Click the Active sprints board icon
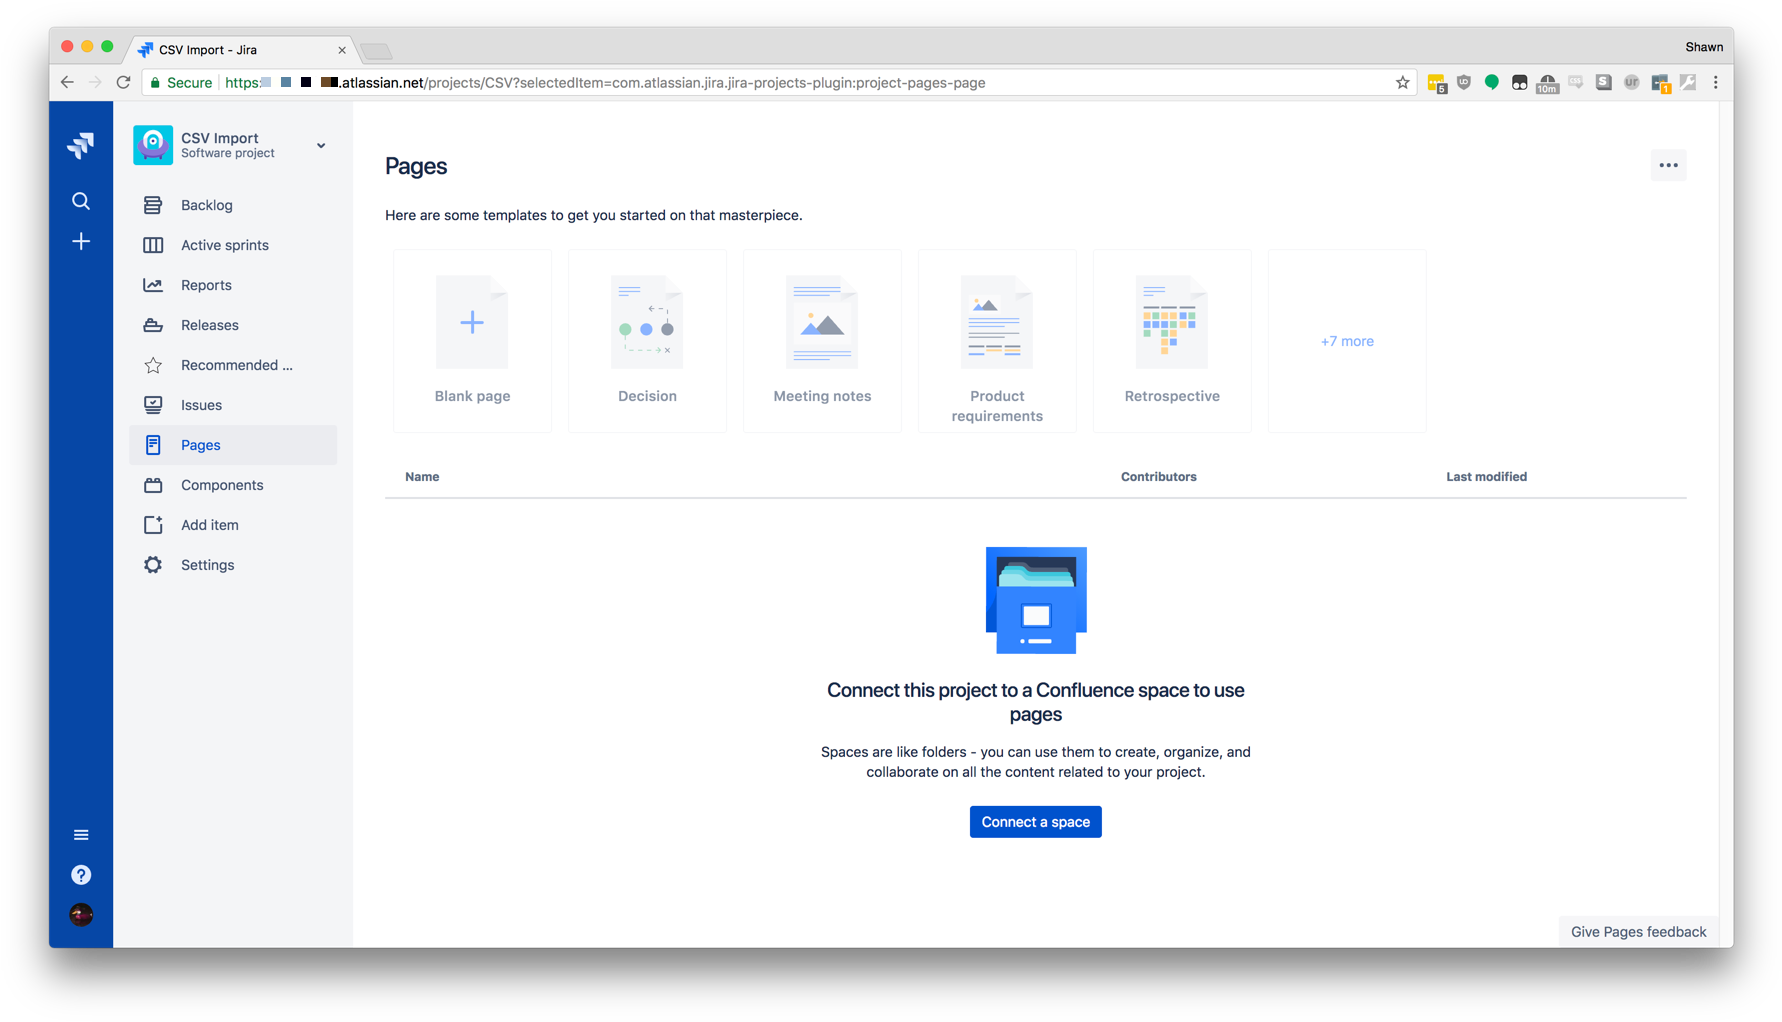This screenshot has width=1782, height=1022. [x=153, y=245]
